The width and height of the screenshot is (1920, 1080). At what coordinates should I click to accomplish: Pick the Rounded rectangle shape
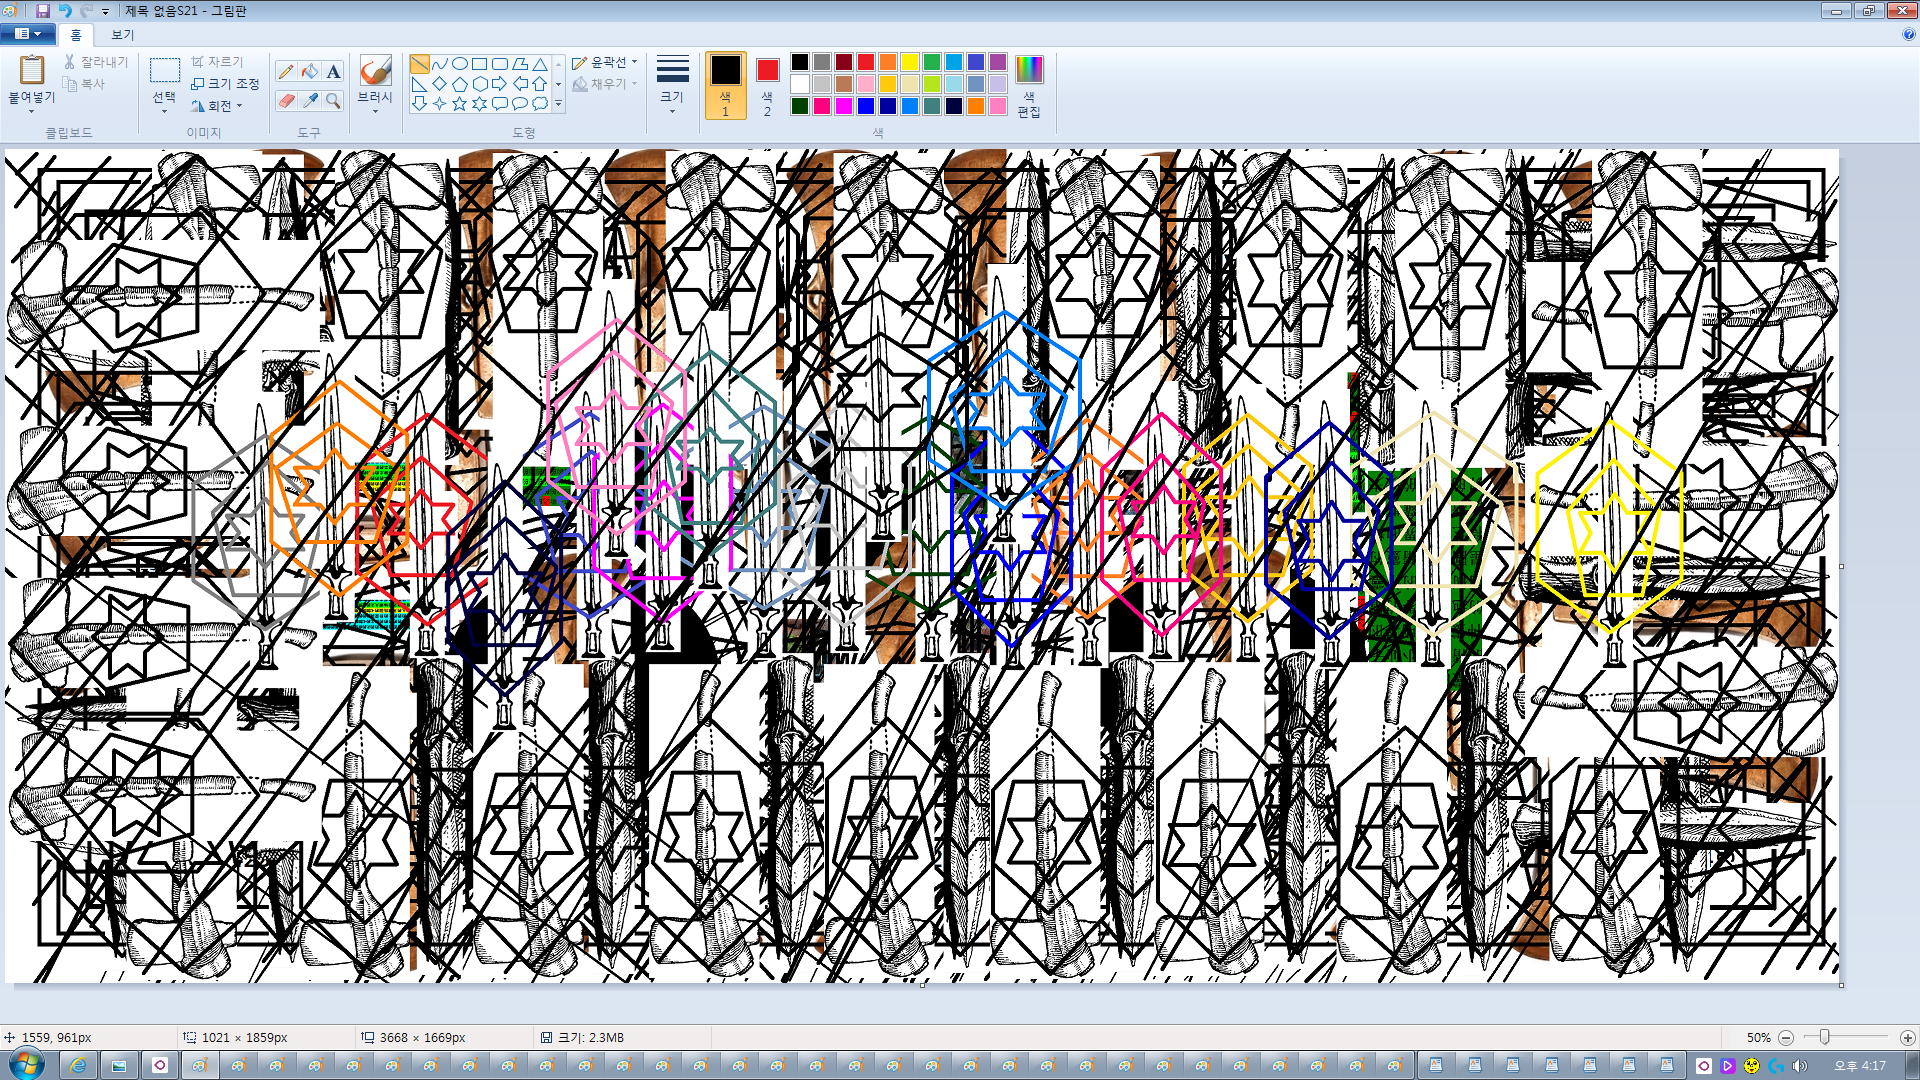500,64
